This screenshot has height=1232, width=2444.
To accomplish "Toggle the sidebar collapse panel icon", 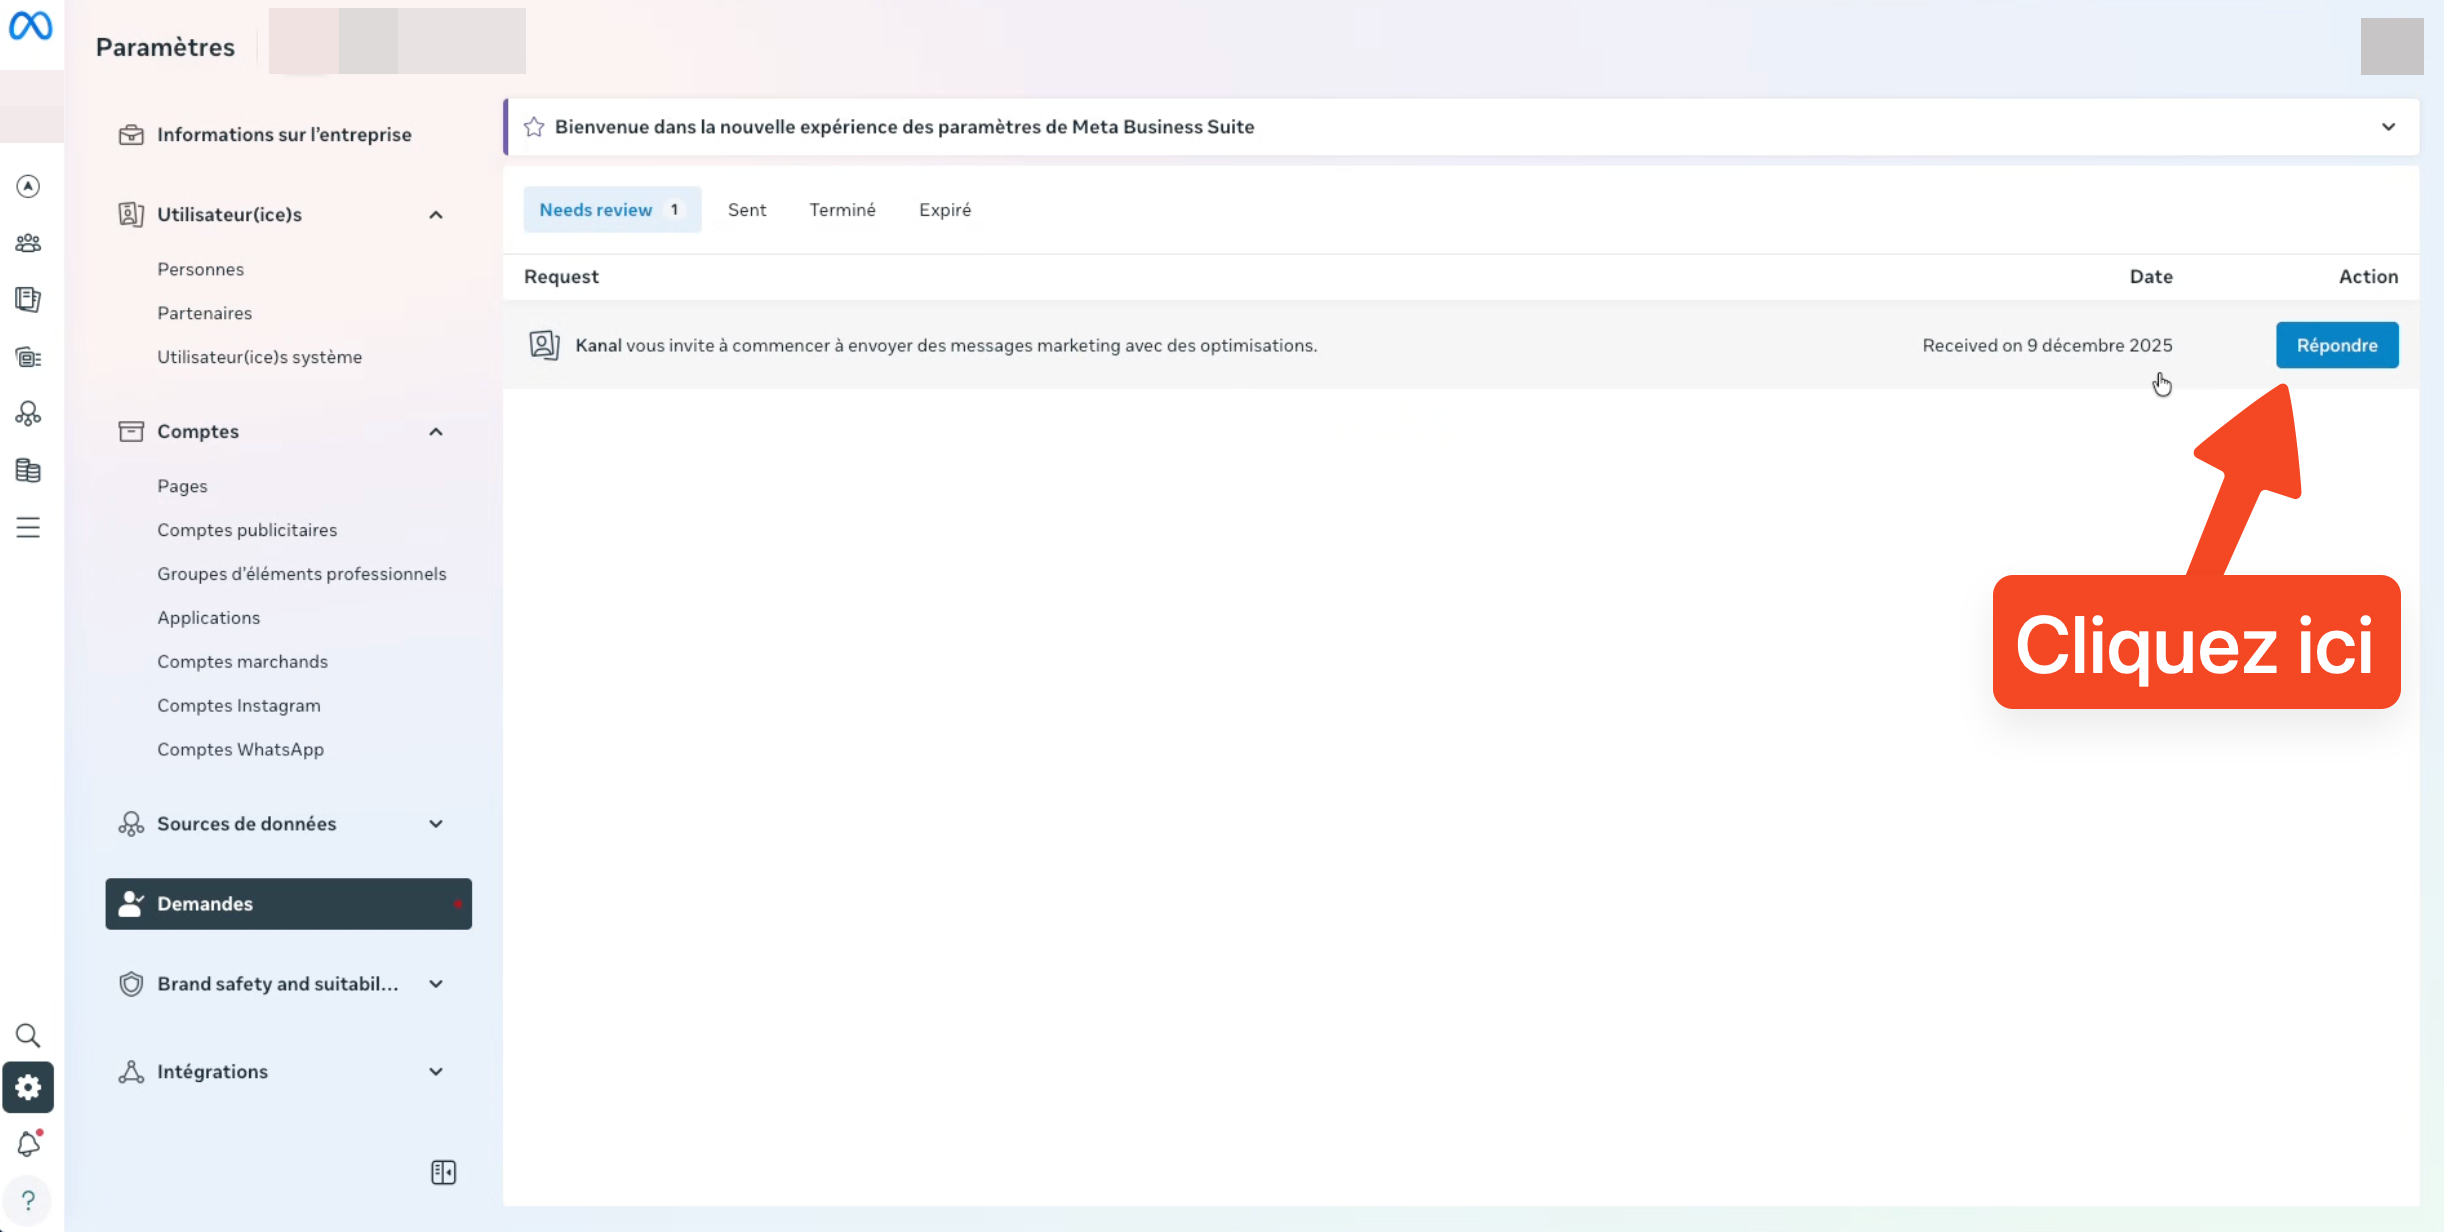I will click(x=443, y=1172).
